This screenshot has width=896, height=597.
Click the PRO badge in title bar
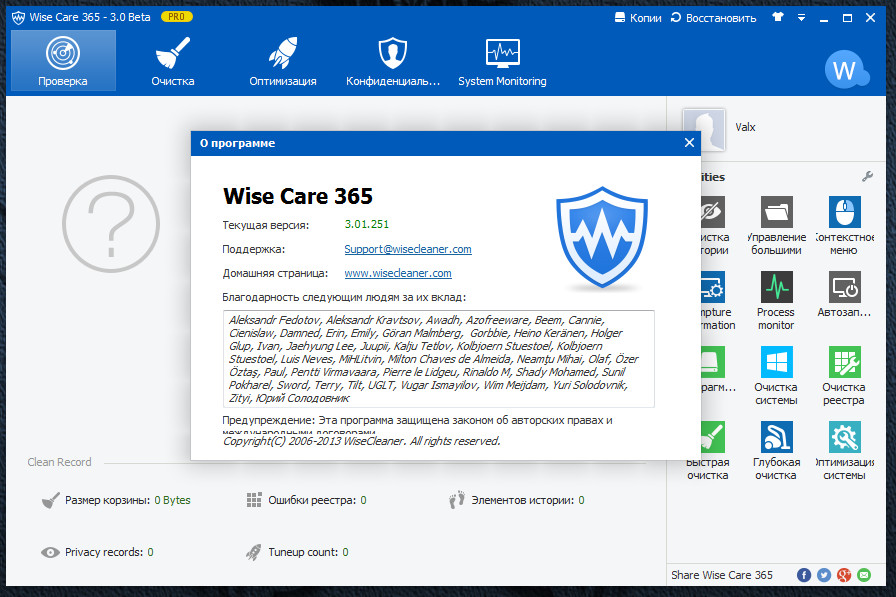pos(177,17)
